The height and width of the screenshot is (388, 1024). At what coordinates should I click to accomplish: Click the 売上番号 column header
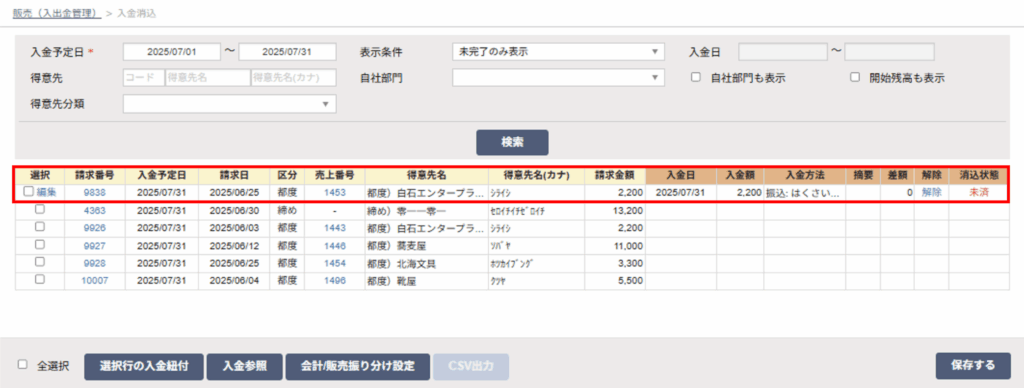(334, 176)
